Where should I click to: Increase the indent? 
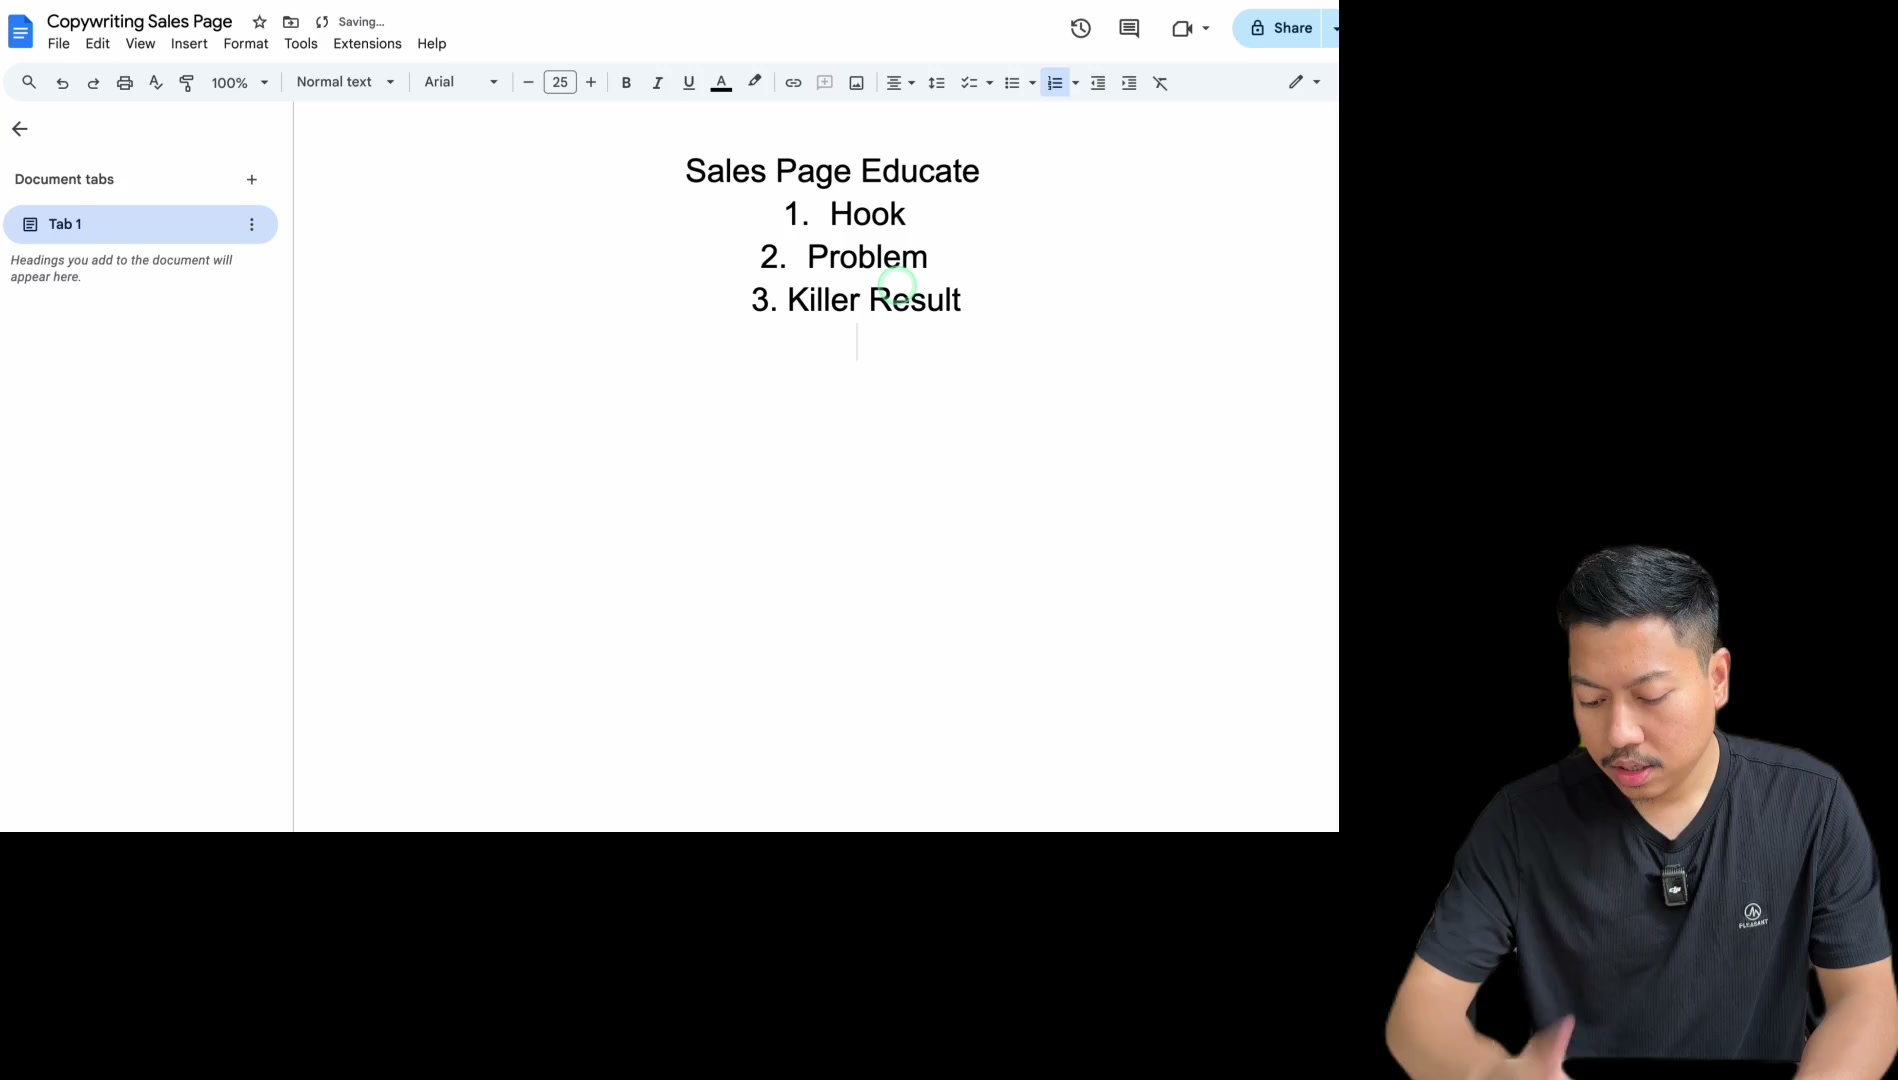coord(1129,82)
